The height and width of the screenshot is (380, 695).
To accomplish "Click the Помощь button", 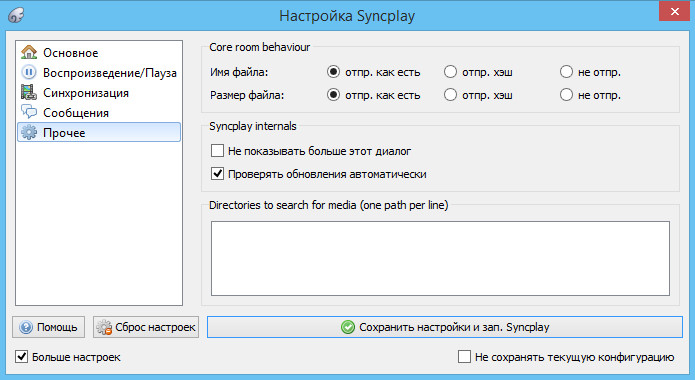I will [x=48, y=327].
